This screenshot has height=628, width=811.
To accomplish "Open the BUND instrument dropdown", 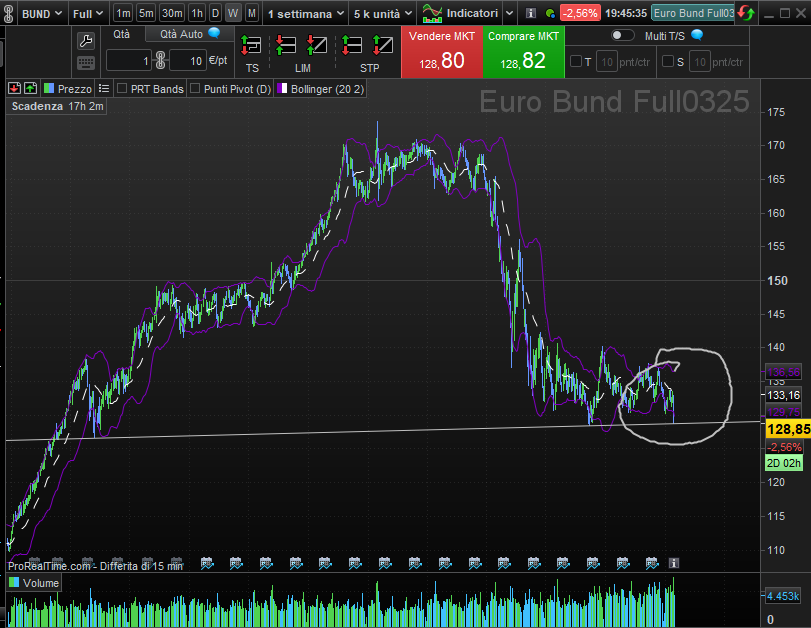I will pyautogui.click(x=43, y=14).
